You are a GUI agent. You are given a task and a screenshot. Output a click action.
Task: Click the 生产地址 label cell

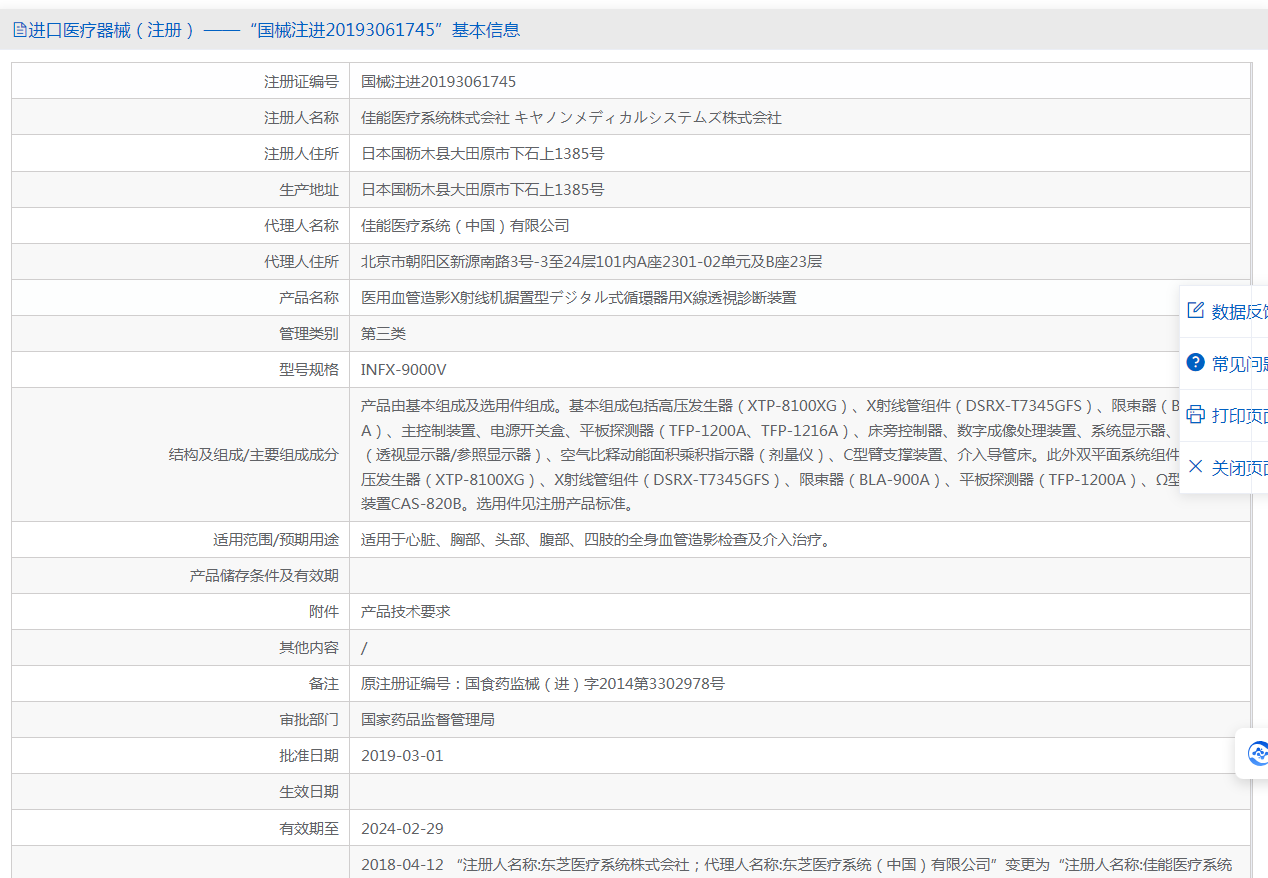click(180, 189)
